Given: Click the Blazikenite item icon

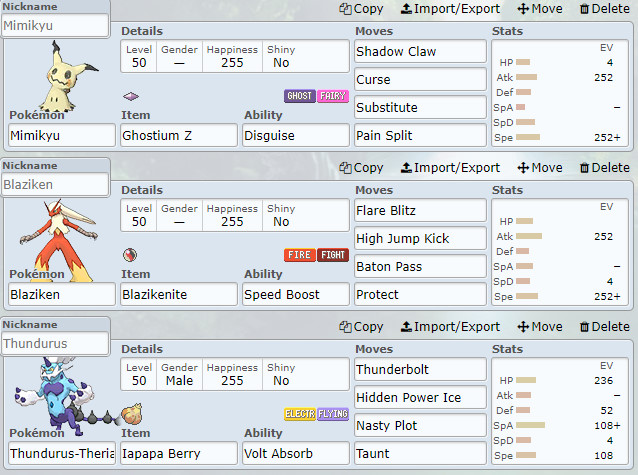Looking at the screenshot, I should point(130,255).
